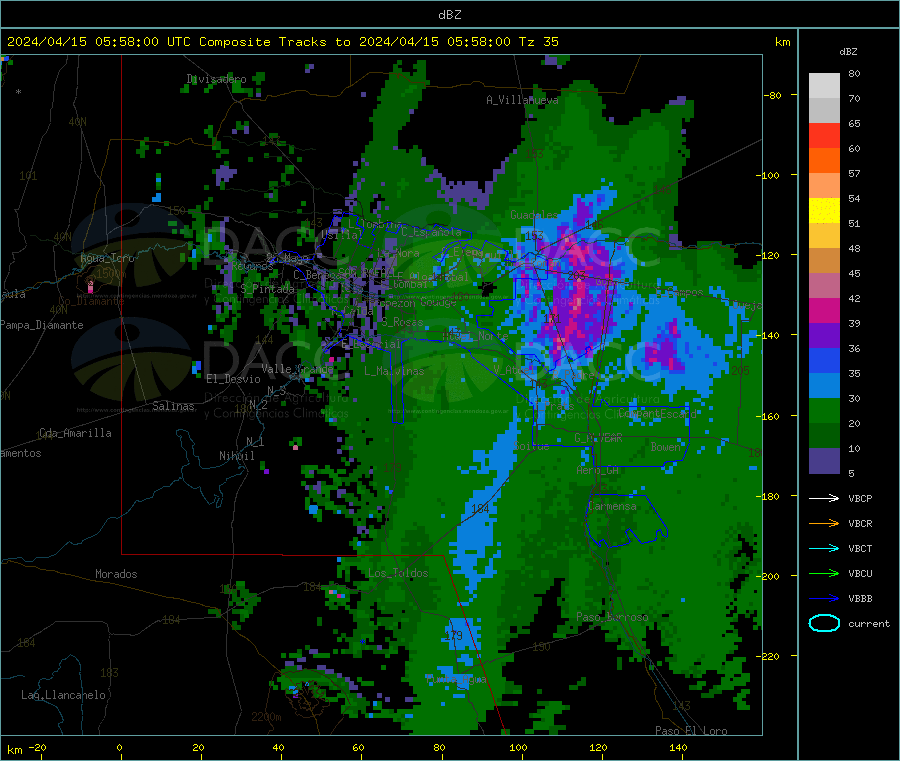Click the '-160' tick on right axis
This screenshot has width=900, height=761.
click(x=770, y=416)
